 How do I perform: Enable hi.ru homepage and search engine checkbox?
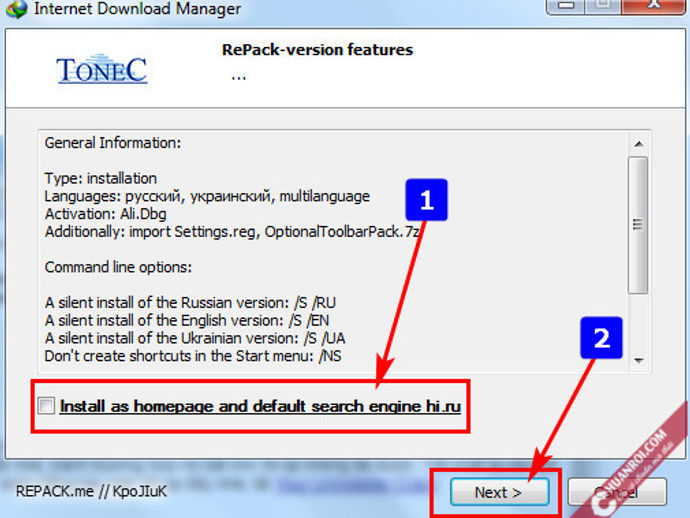pyautogui.click(x=46, y=405)
